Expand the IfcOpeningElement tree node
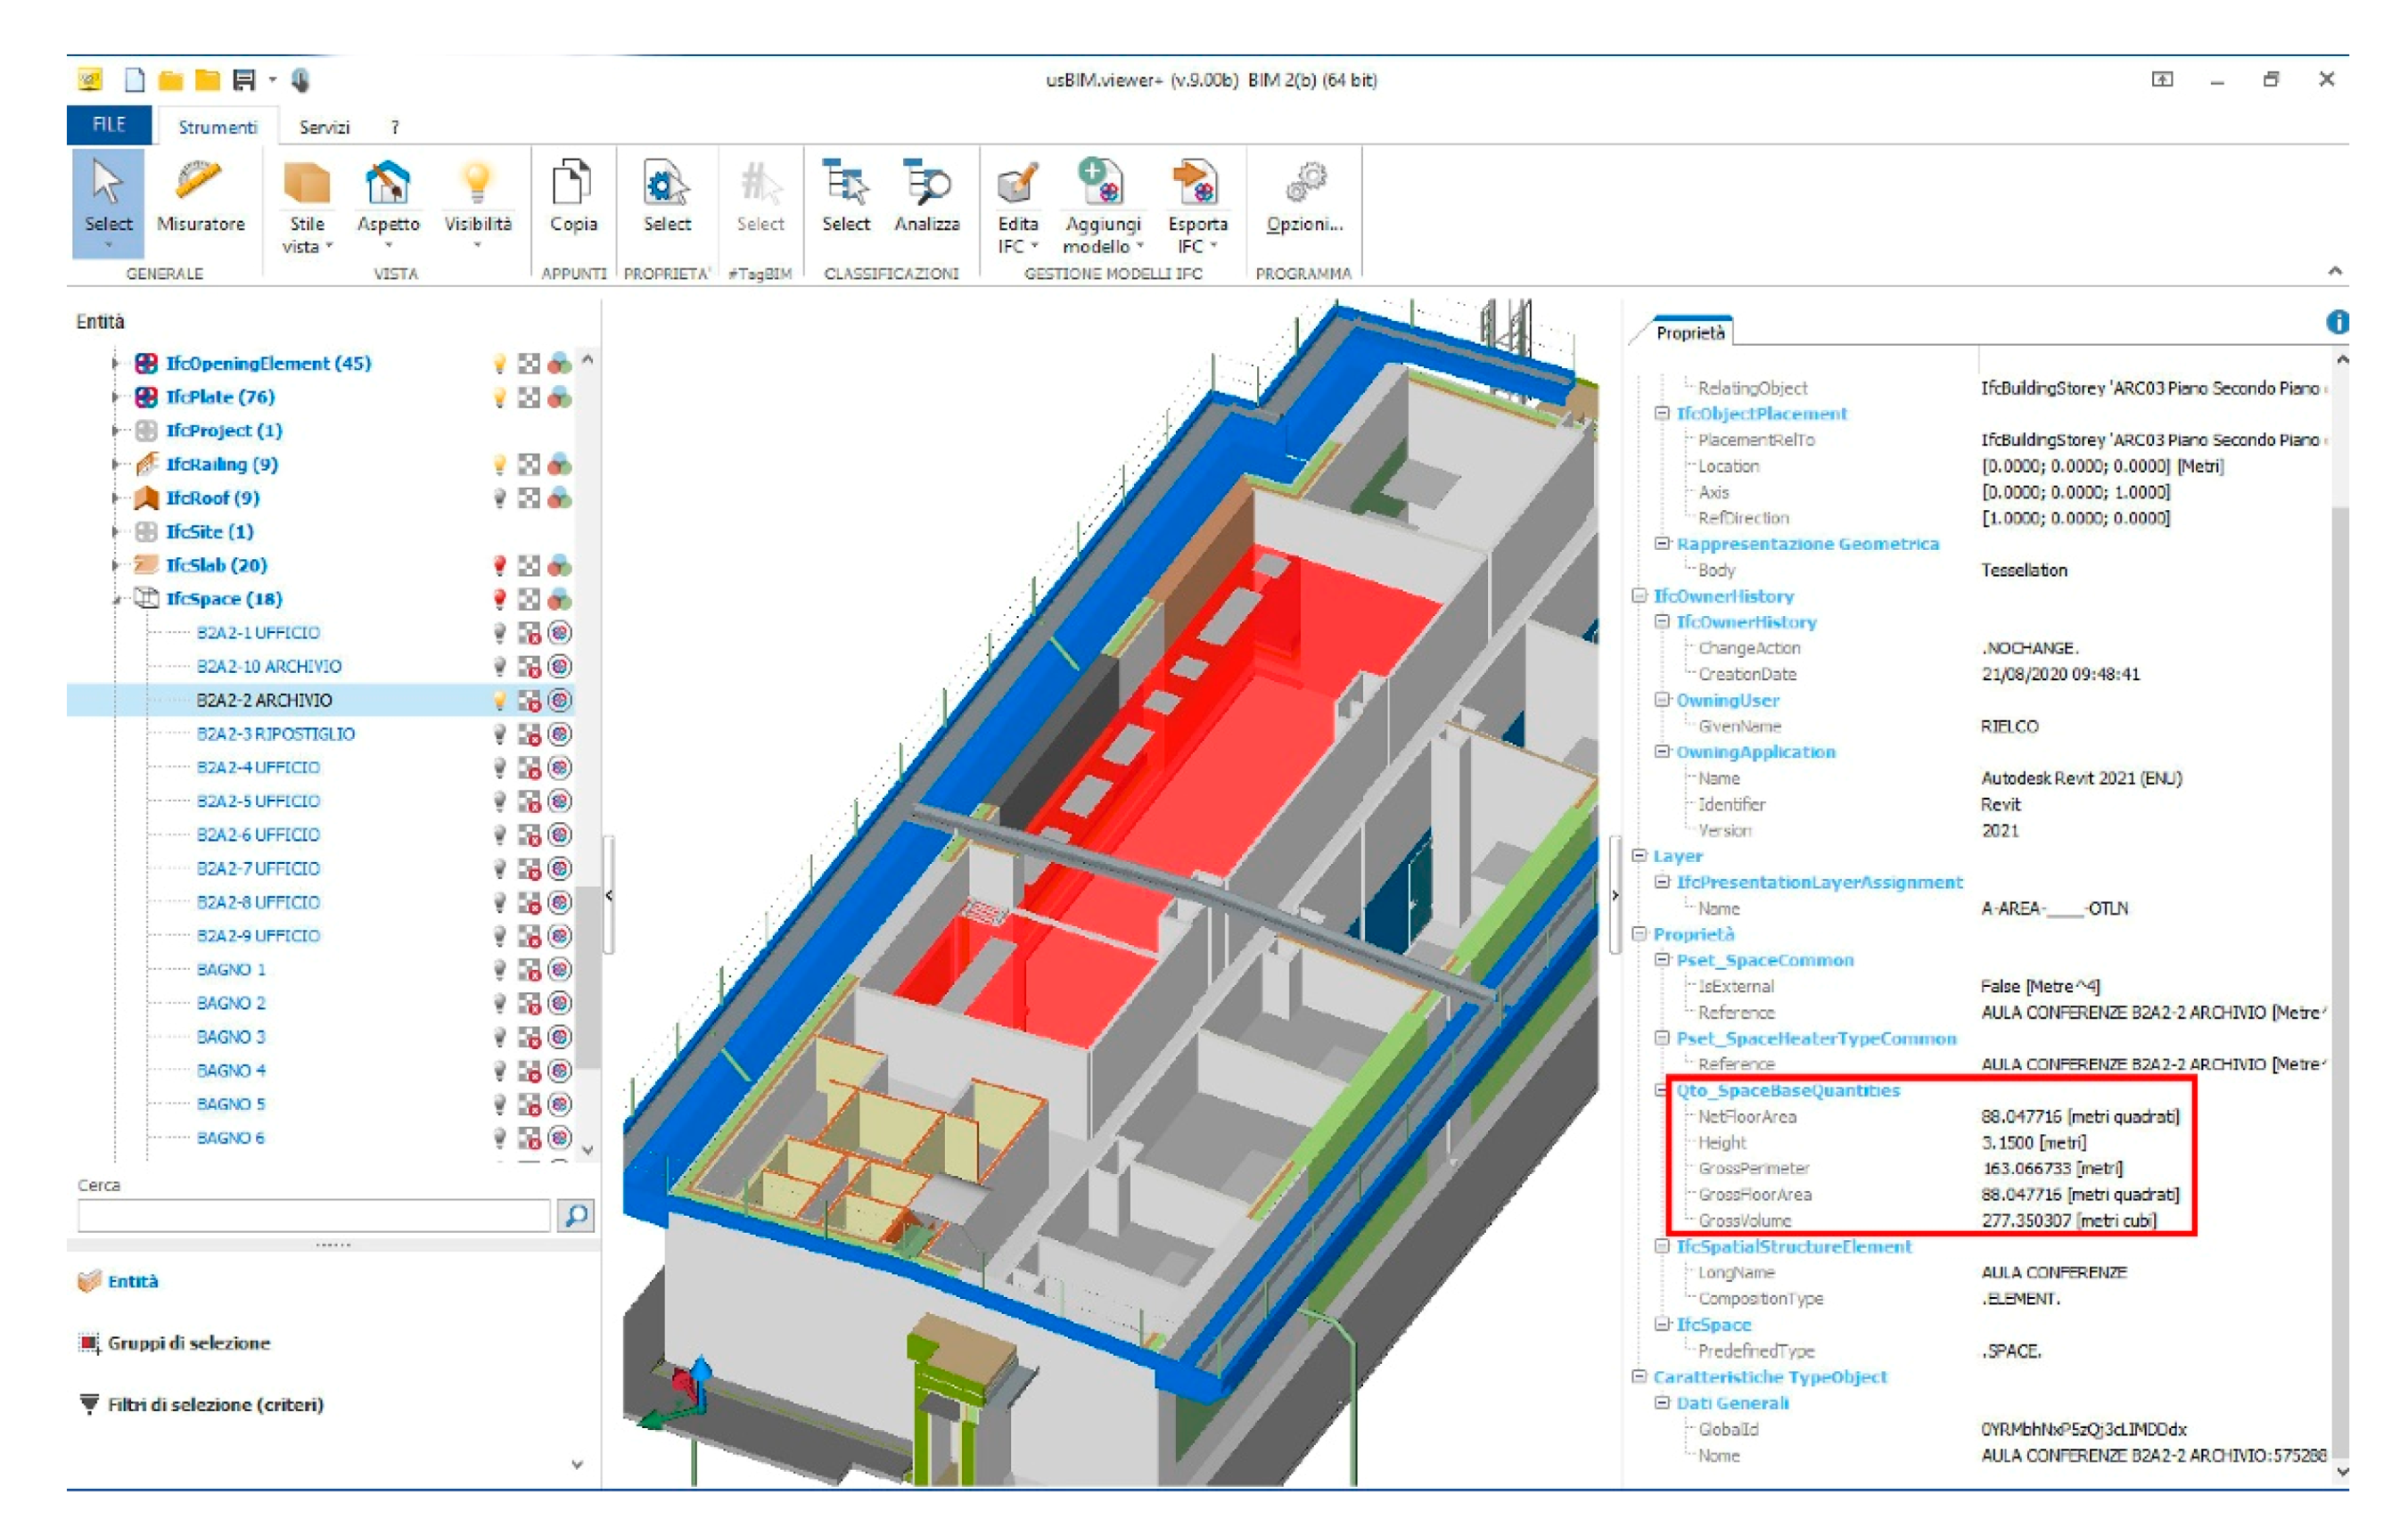 coord(116,363)
